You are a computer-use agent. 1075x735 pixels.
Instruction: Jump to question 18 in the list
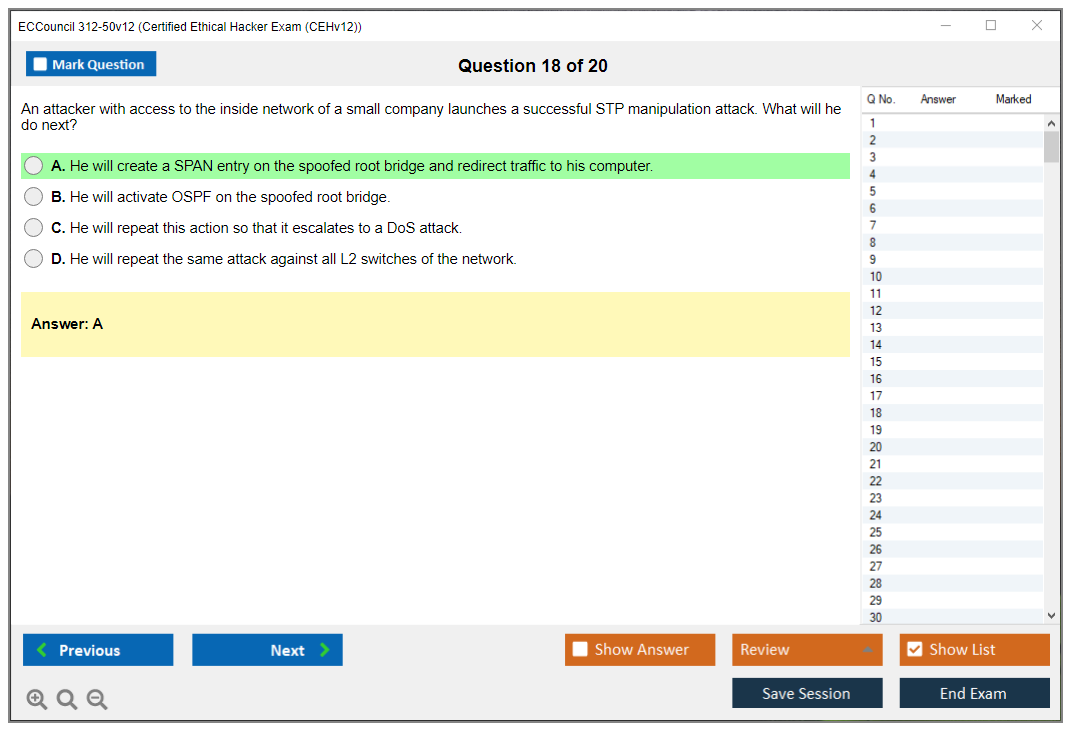click(876, 413)
